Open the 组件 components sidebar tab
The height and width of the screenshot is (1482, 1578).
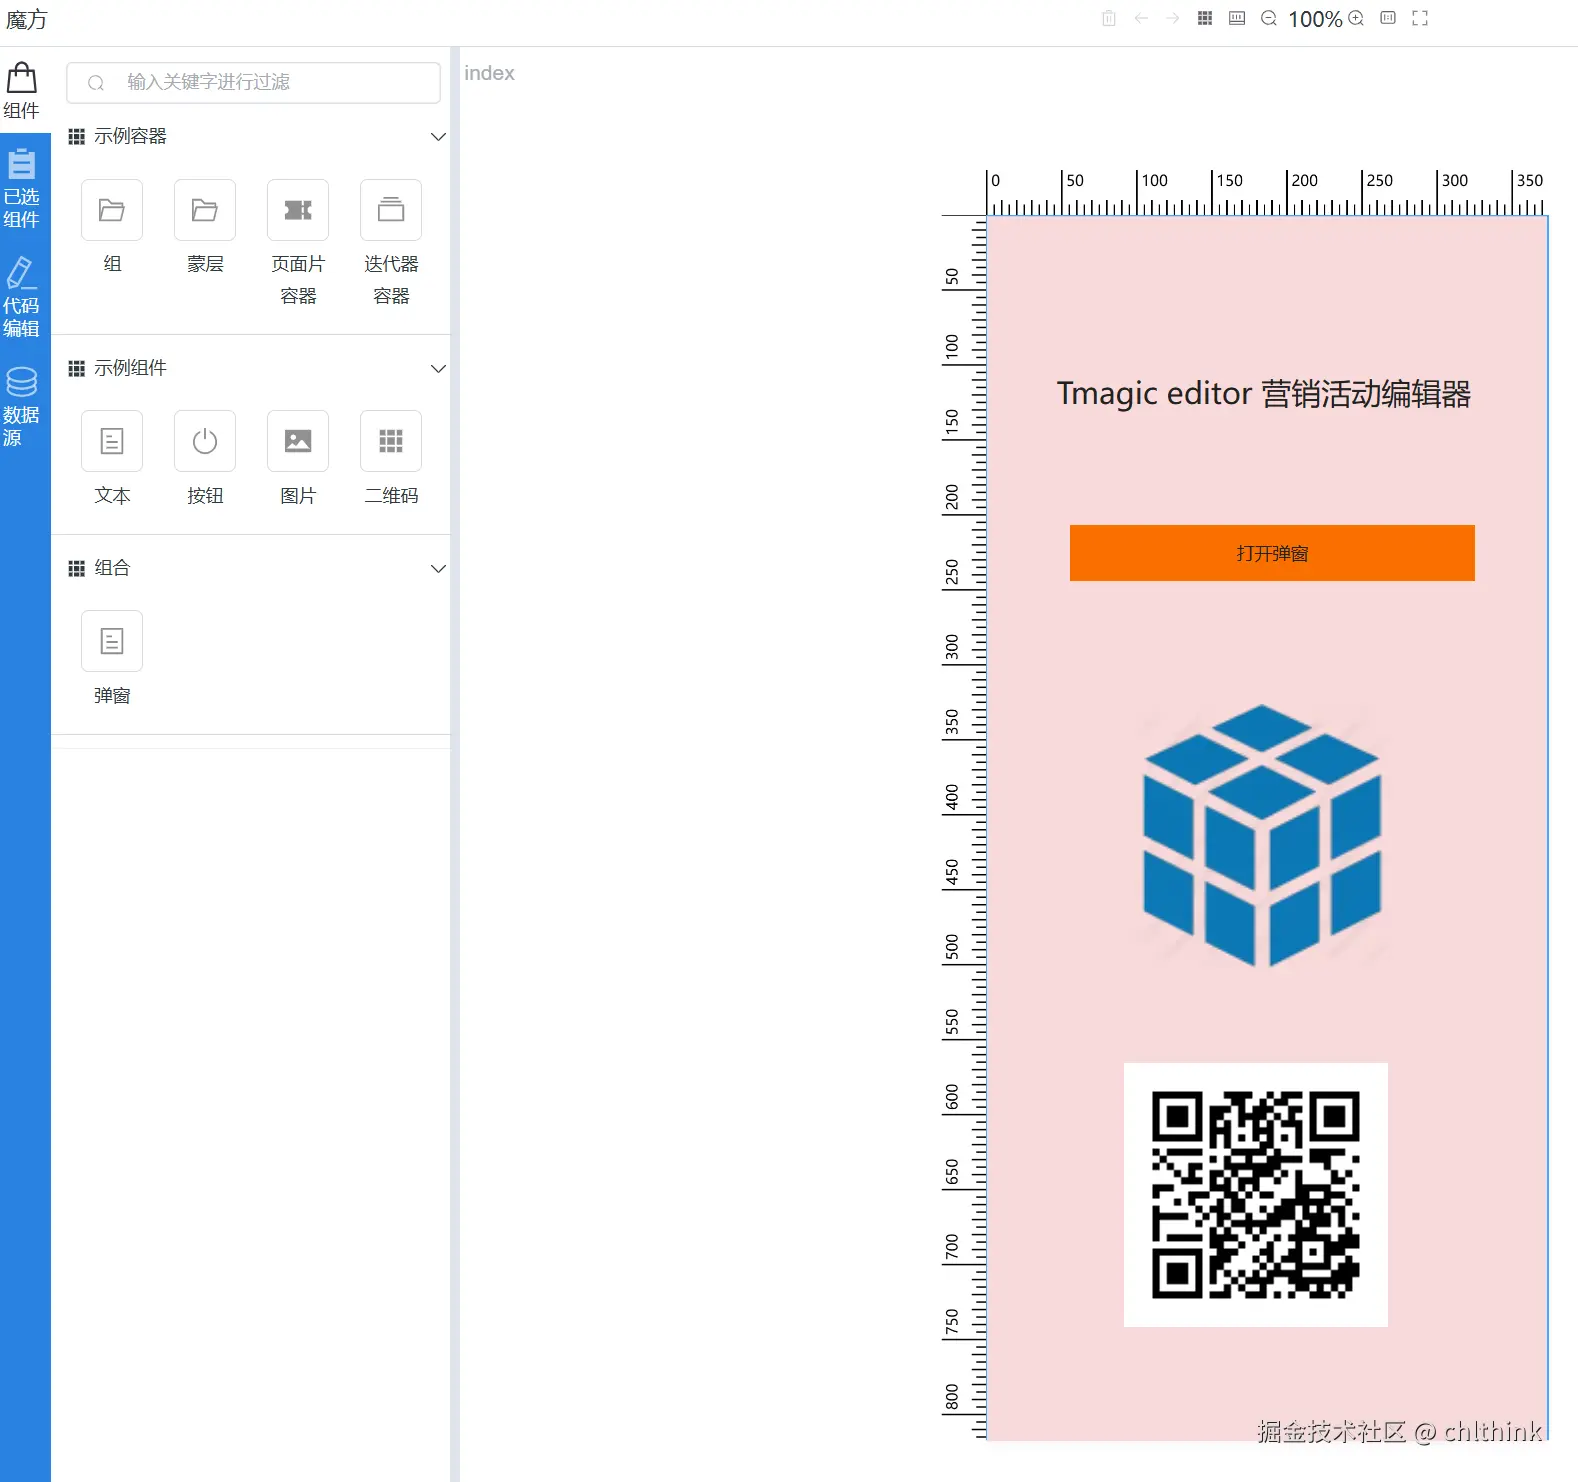click(x=22, y=90)
